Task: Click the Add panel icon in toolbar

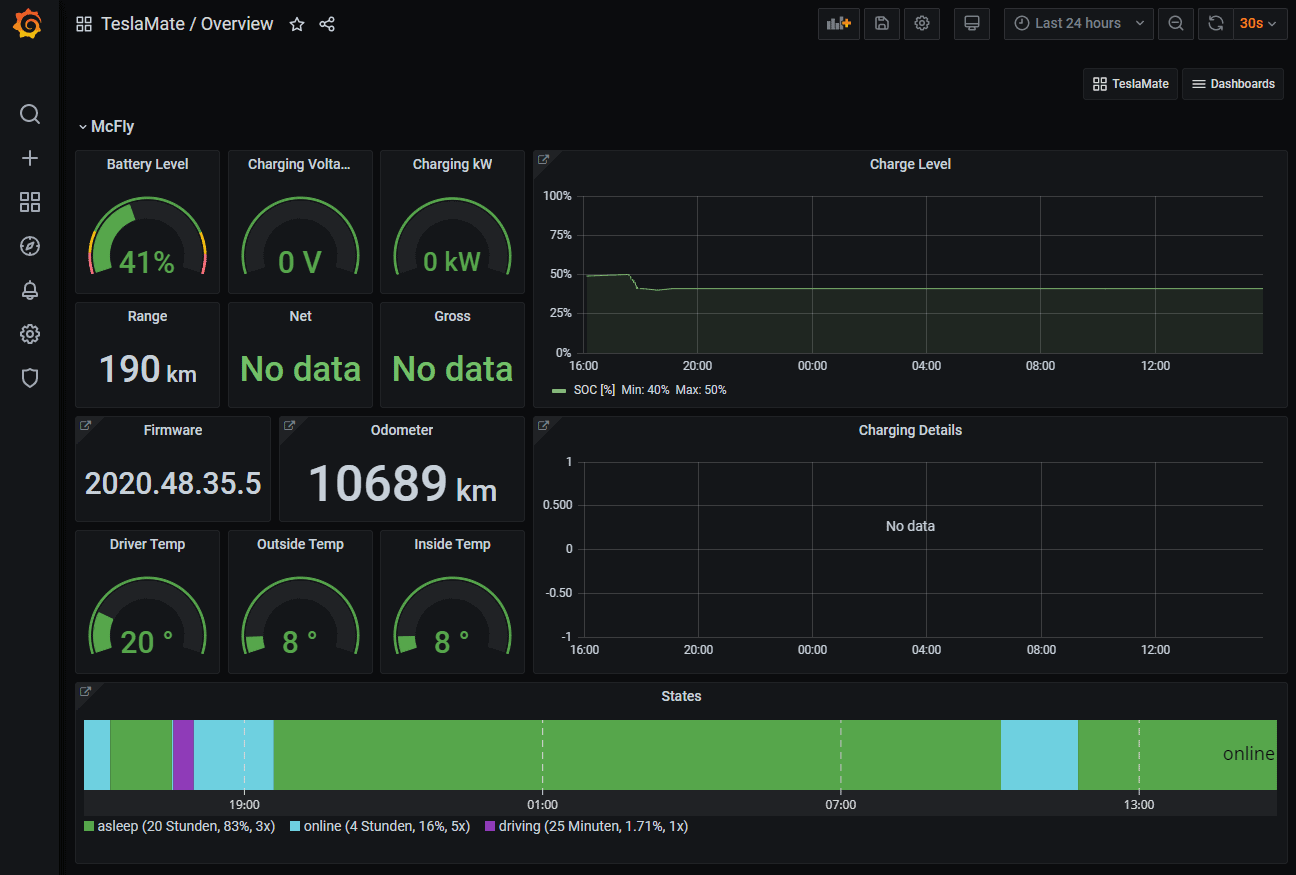Action: click(x=838, y=23)
